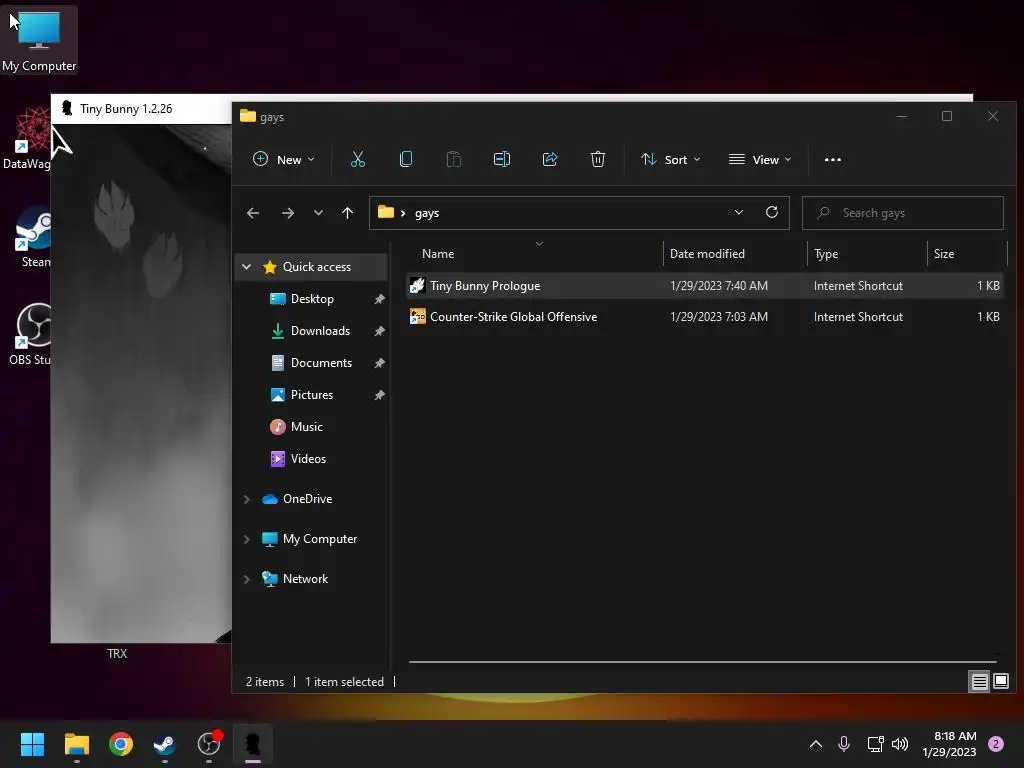Open the New dropdown menu
Image resolution: width=1024 pixels, height=768 pixels.
[x=283, y=159]
